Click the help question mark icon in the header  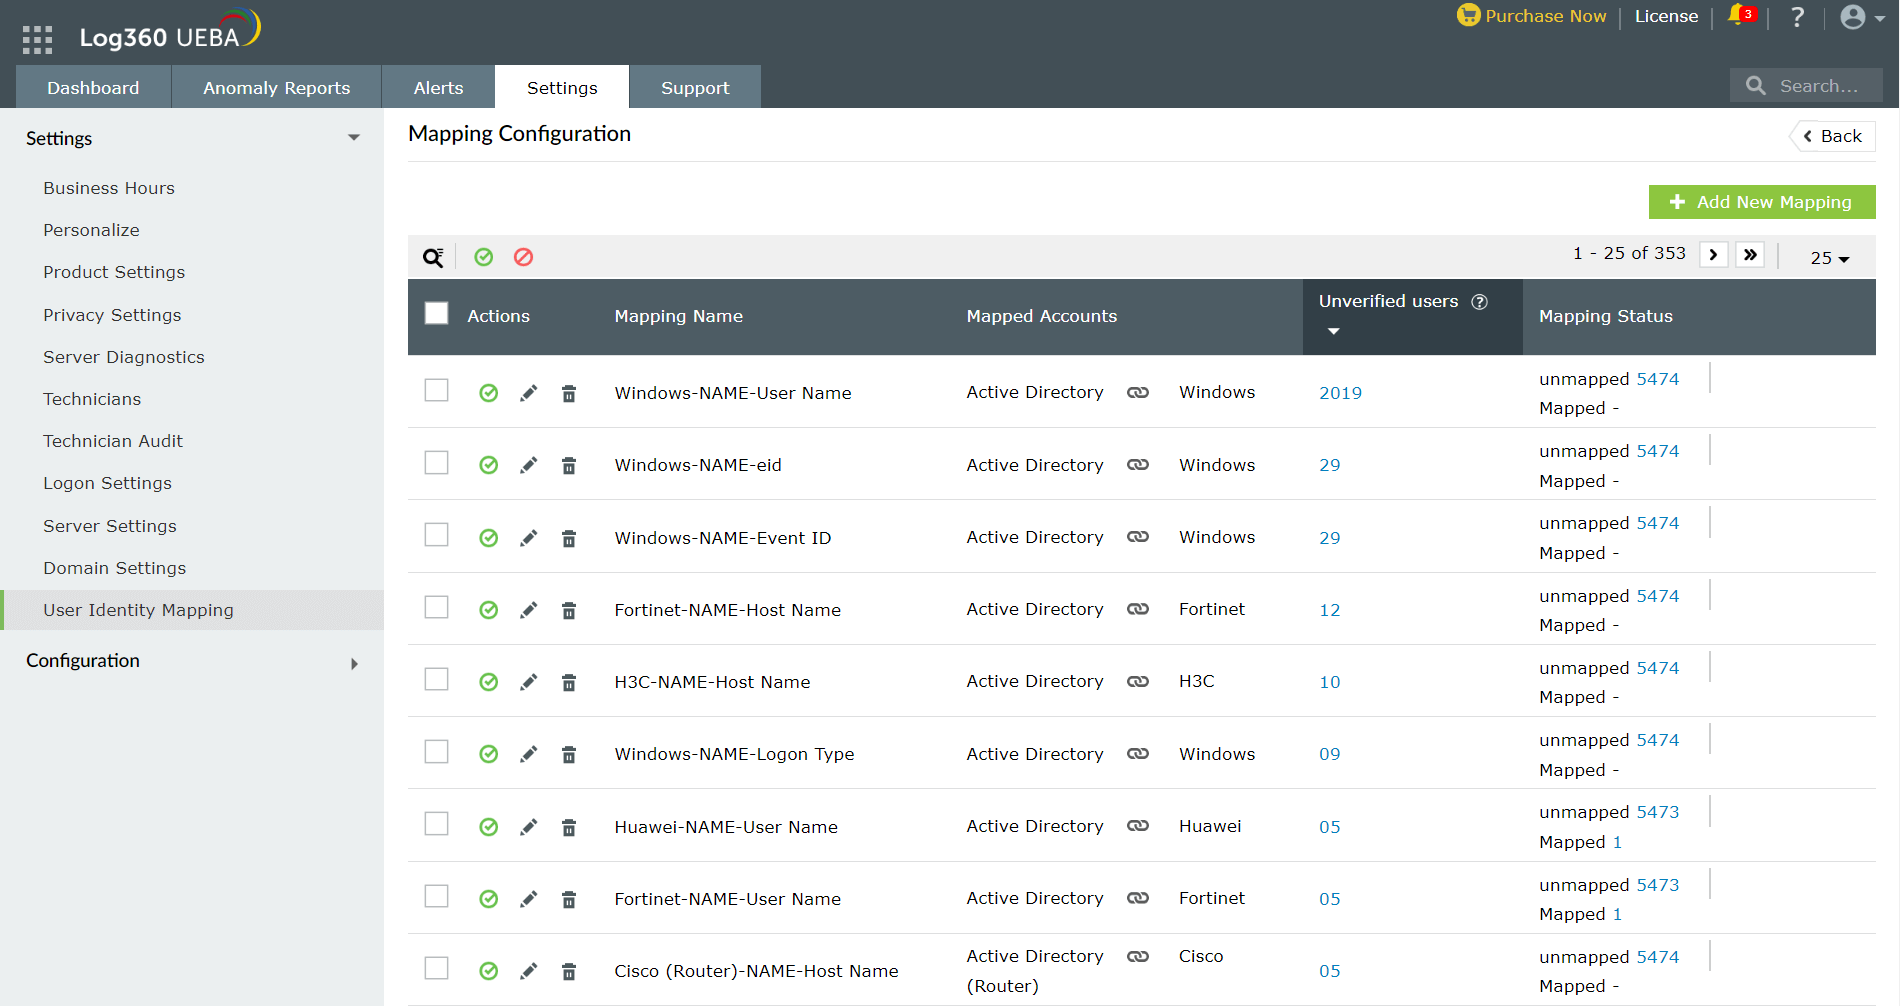(x=1797, y=17)
